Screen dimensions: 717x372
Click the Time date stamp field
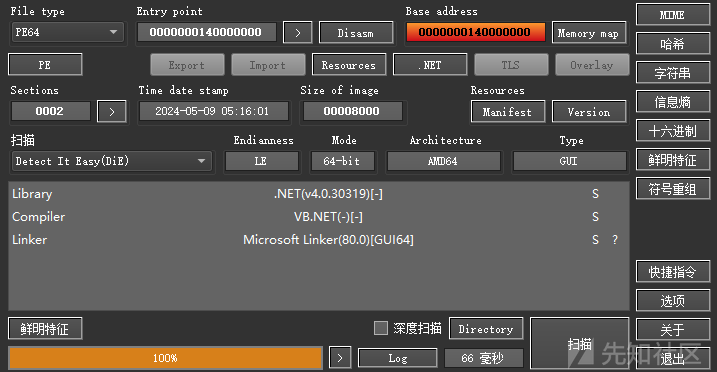(x=214, y=112)
